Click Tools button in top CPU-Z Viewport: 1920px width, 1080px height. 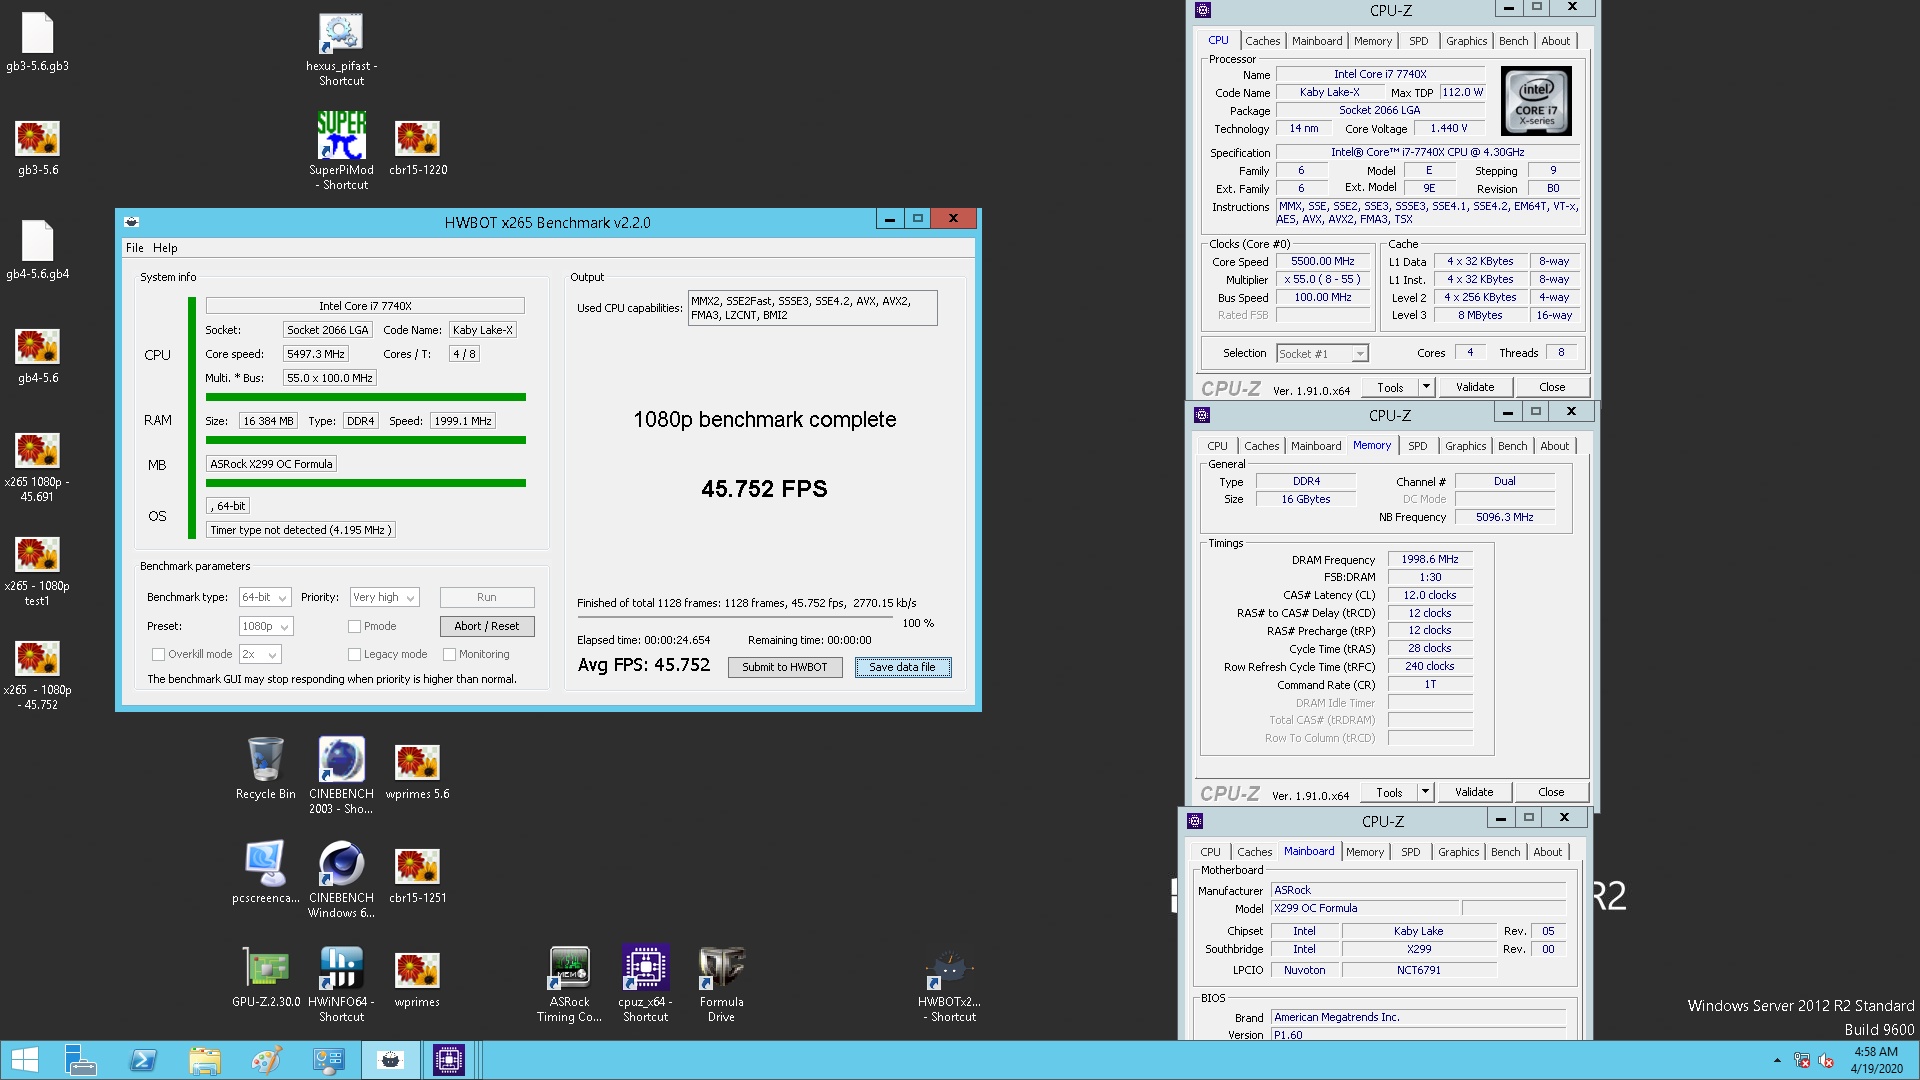(1390, 387)
